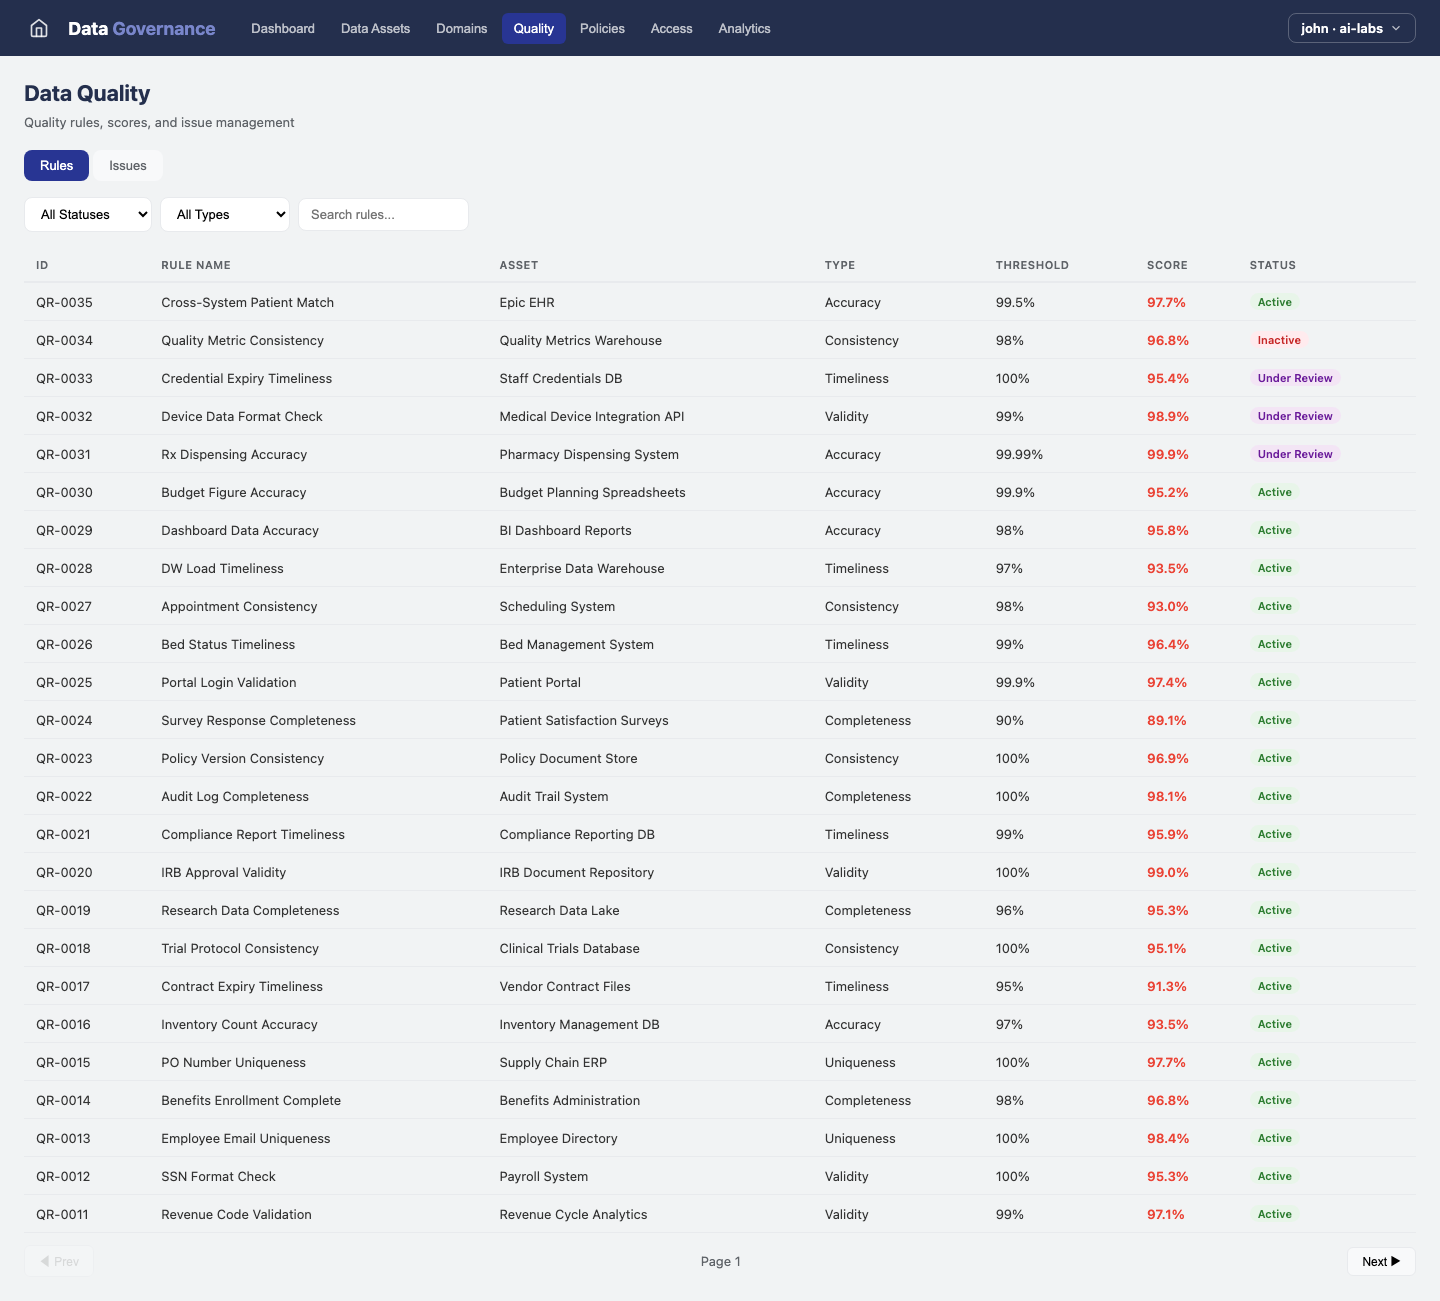Screen dimensions: 1440x1301
Task: Click Next to go to the next page
Action: pos(1380,1261)
